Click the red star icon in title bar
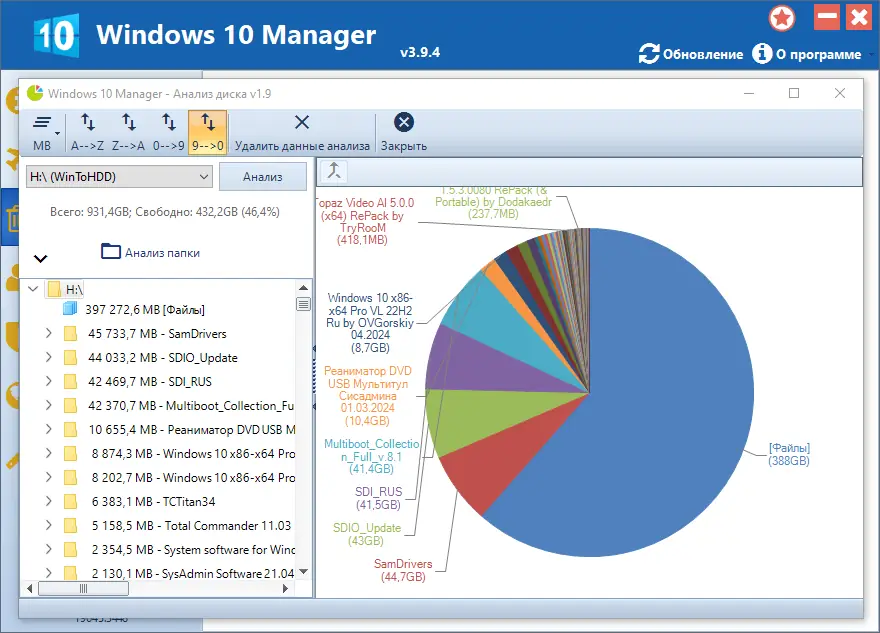 coord(782,17)
